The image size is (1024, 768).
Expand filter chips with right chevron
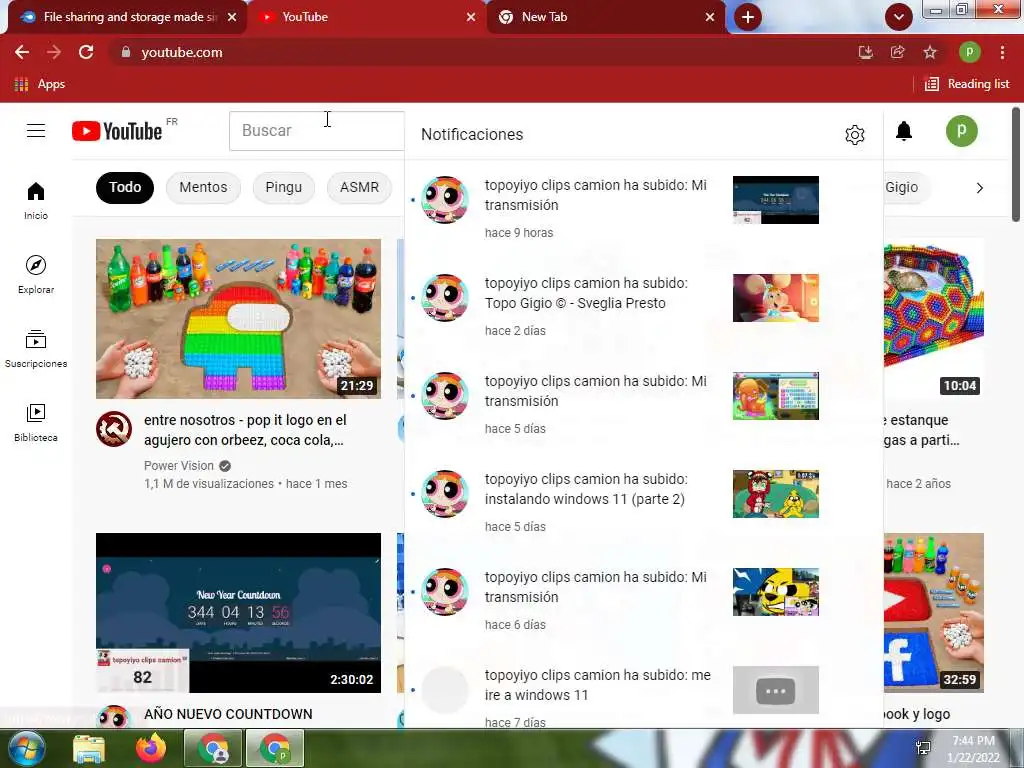tap(979, 188)
